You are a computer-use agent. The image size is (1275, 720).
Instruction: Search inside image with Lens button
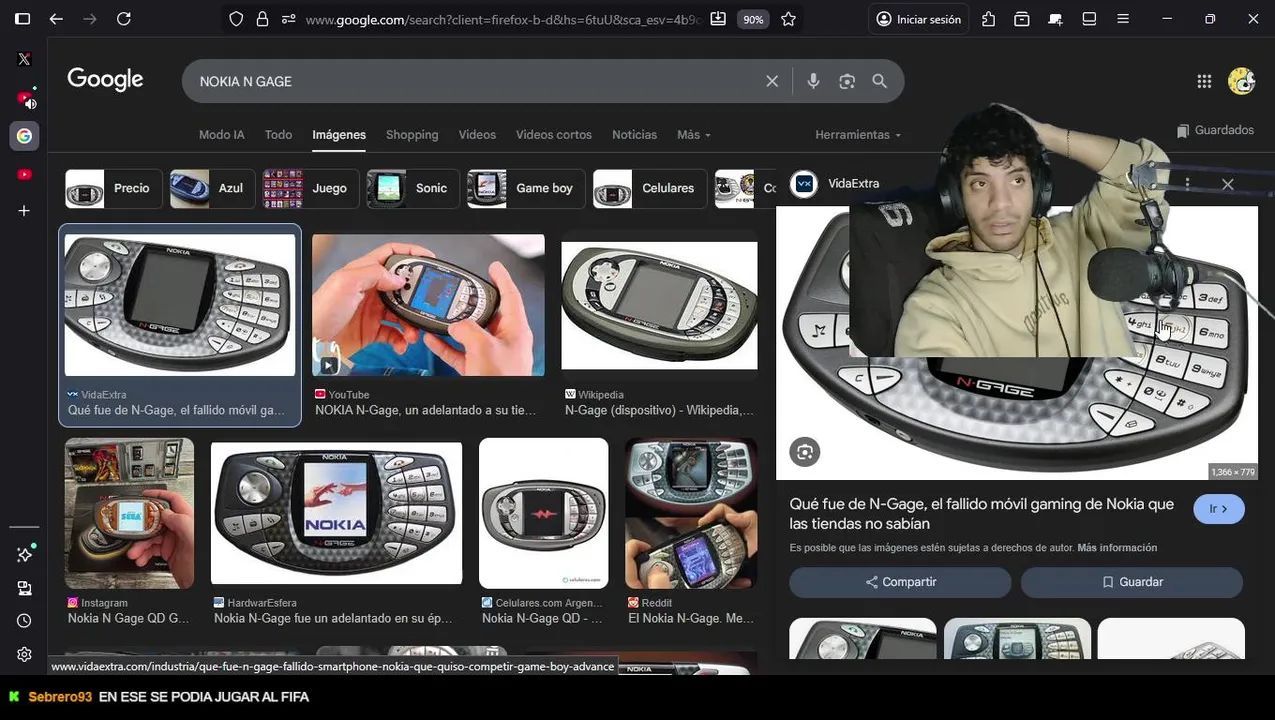(805, 452)
